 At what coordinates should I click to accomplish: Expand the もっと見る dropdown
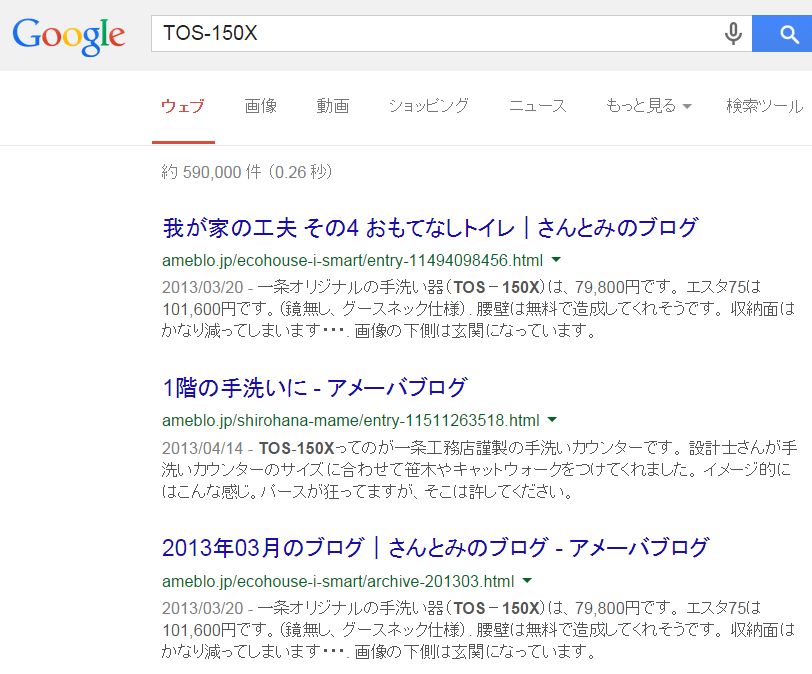648,106
